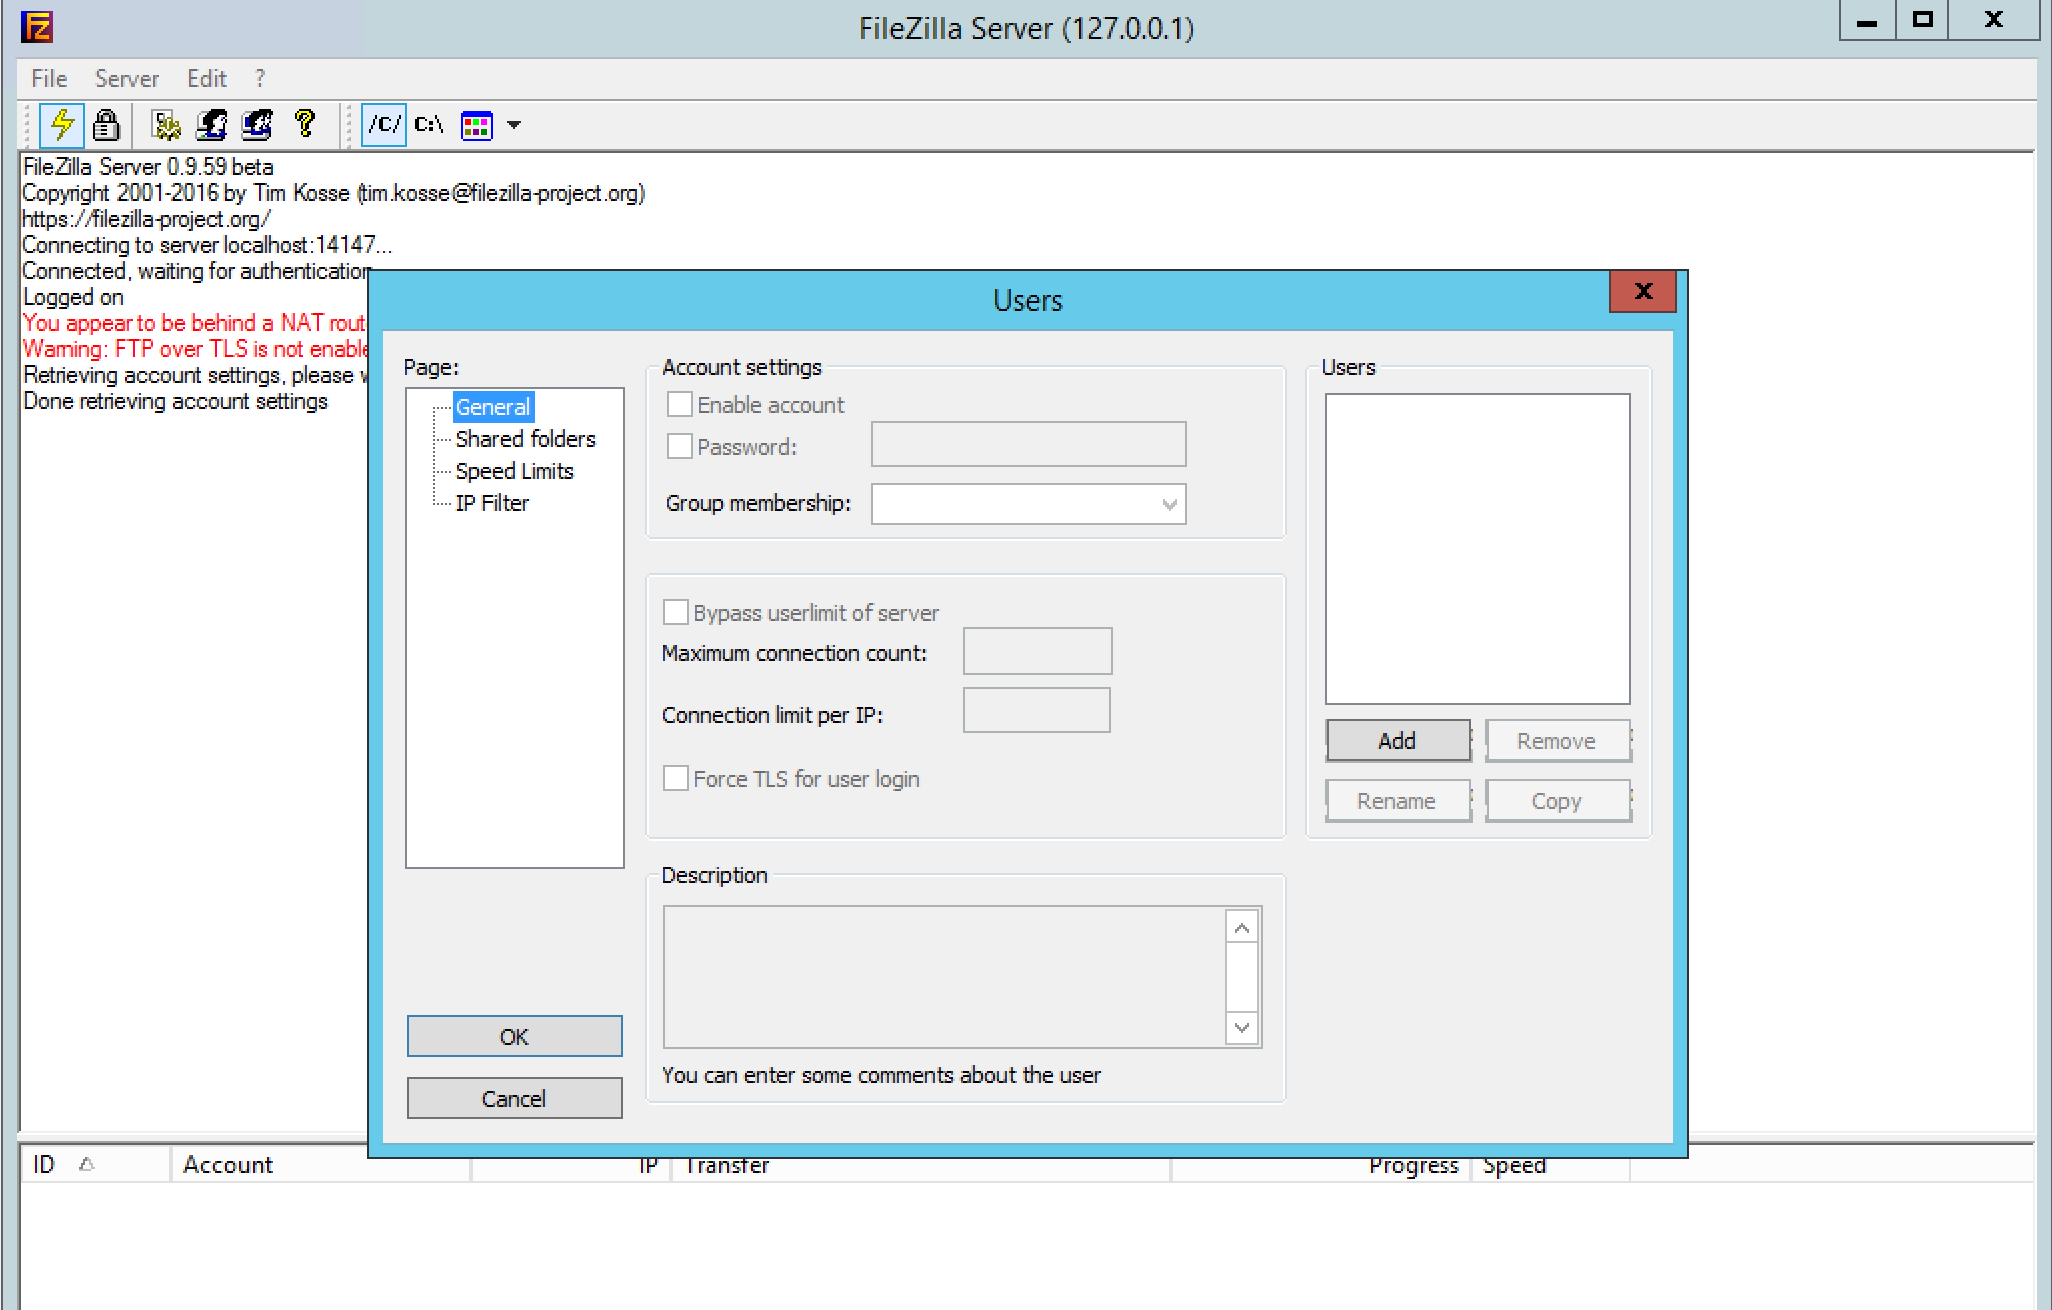The image size is (2052, 1310).
Task: Select the Shared folders page
Action: point(525,439)
